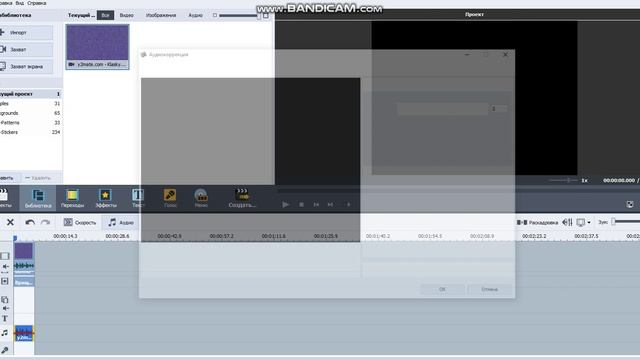Undo the last timeline action

coord(30,222)
